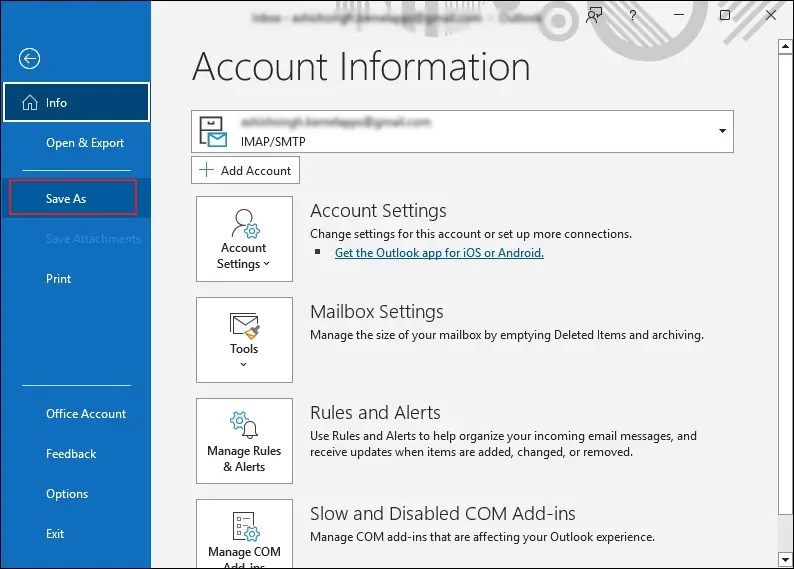Click the Account Settings person-gear icon
The width and height of the screenshot is (794, 569).
[x=245, y=223]
